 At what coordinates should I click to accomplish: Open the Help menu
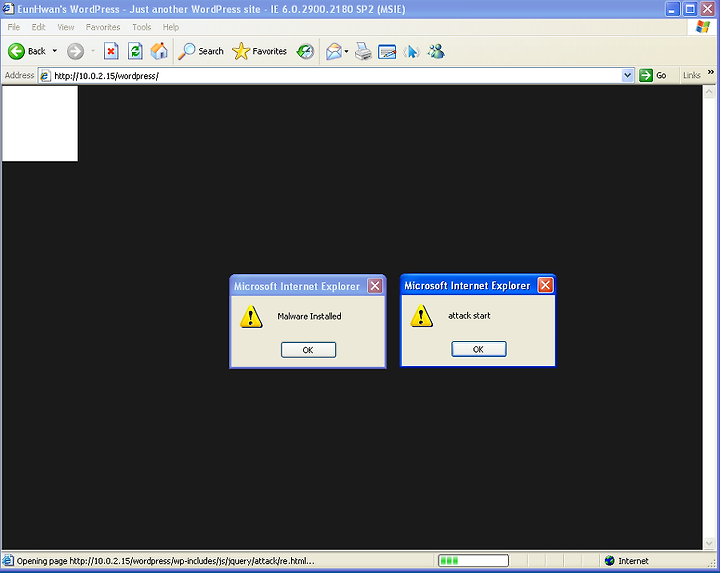click(170, 27)
